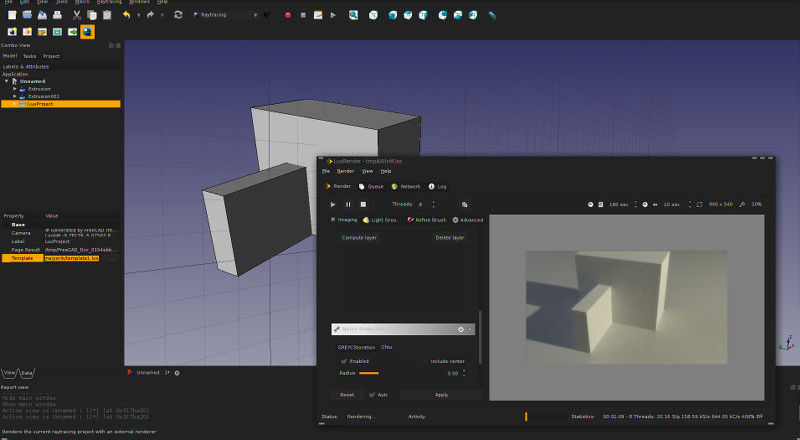Toggle the Include center checkbox
This screenshot has height=440, width=800.
[426, 361]
